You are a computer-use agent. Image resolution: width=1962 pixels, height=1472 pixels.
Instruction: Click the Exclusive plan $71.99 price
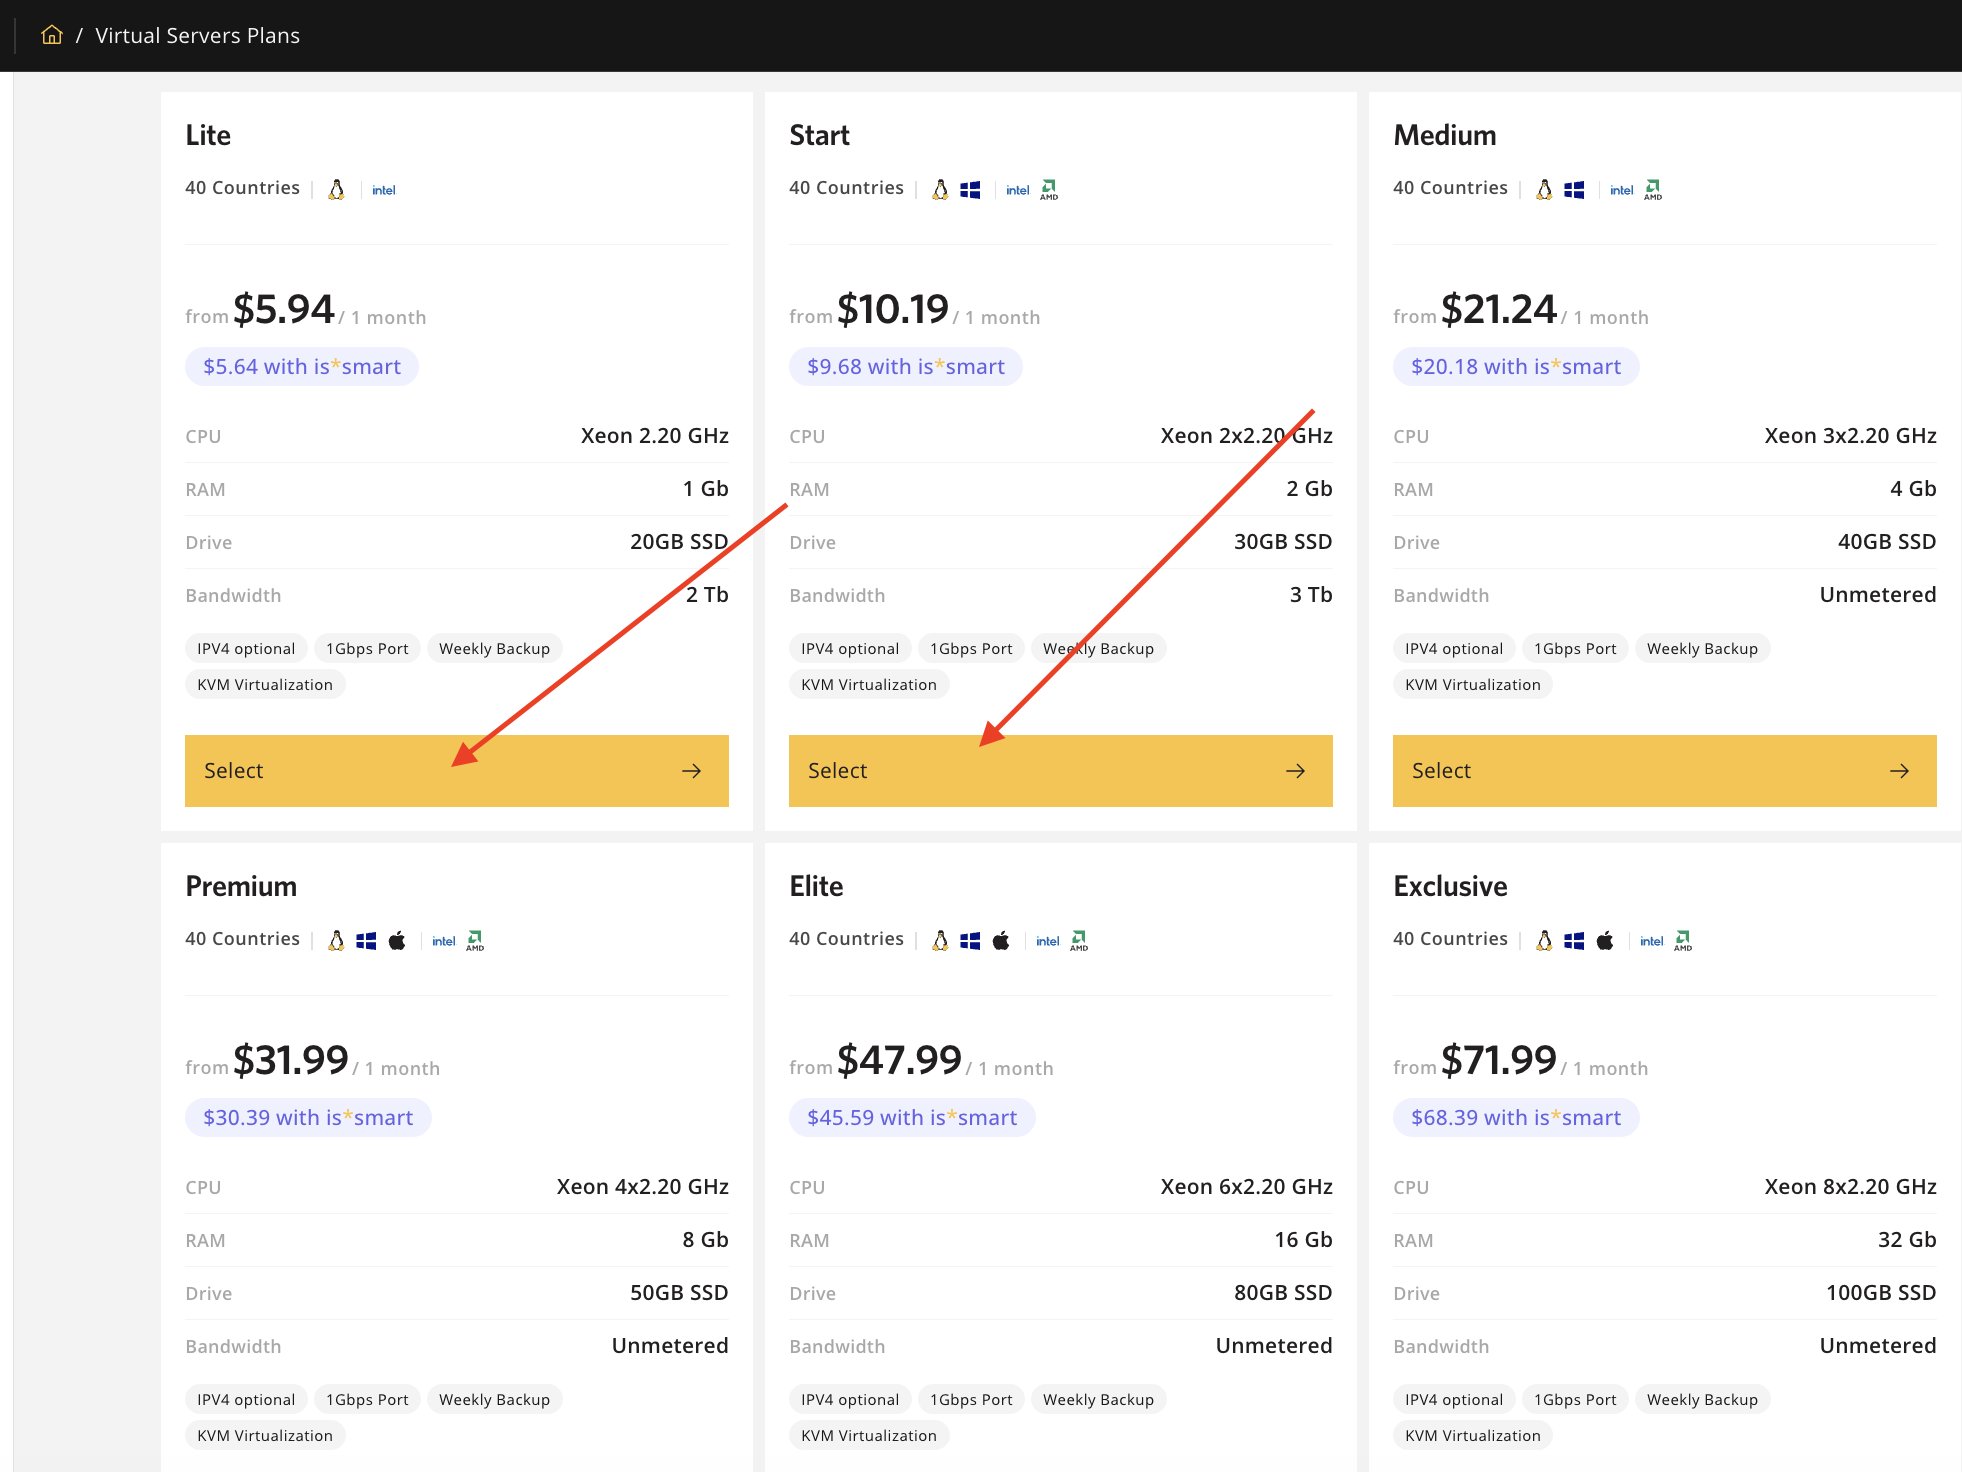(1499, 1060)
